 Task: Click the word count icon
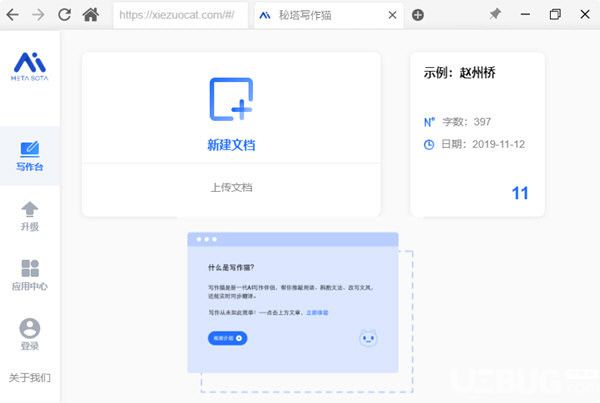pyautogui.click(x=429, y=122)
